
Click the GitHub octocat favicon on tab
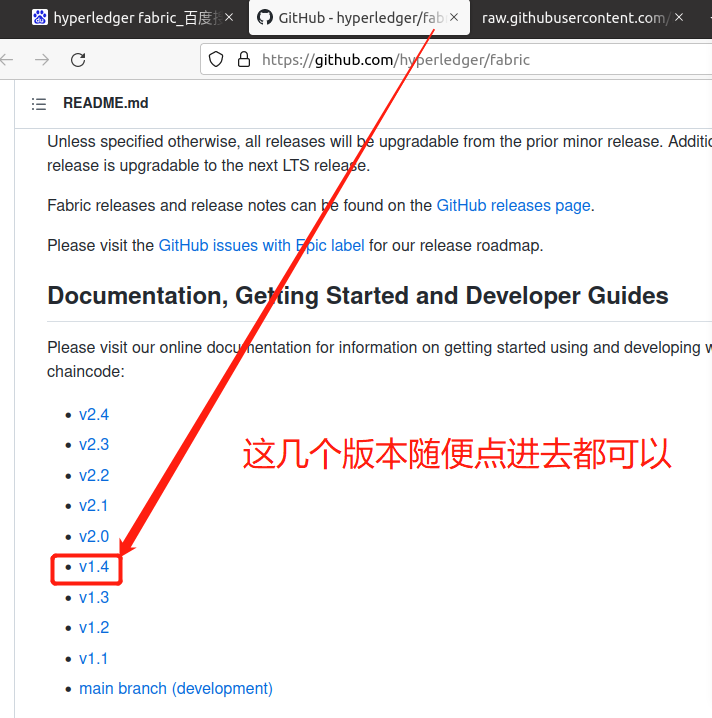265,17
